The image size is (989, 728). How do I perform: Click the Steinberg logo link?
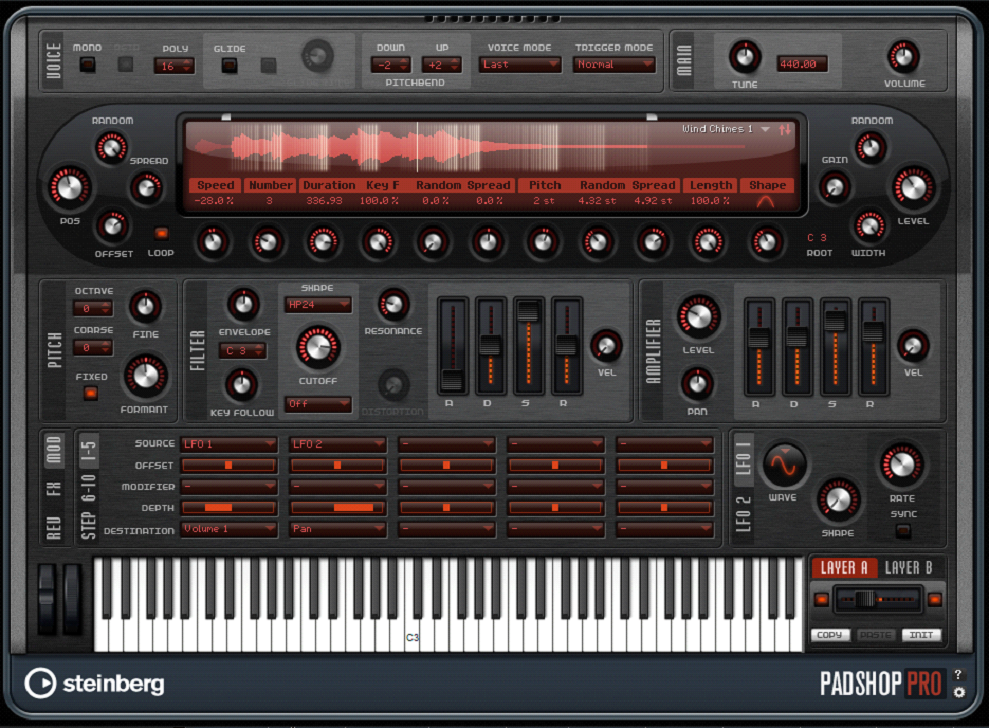tap(95, 683)
